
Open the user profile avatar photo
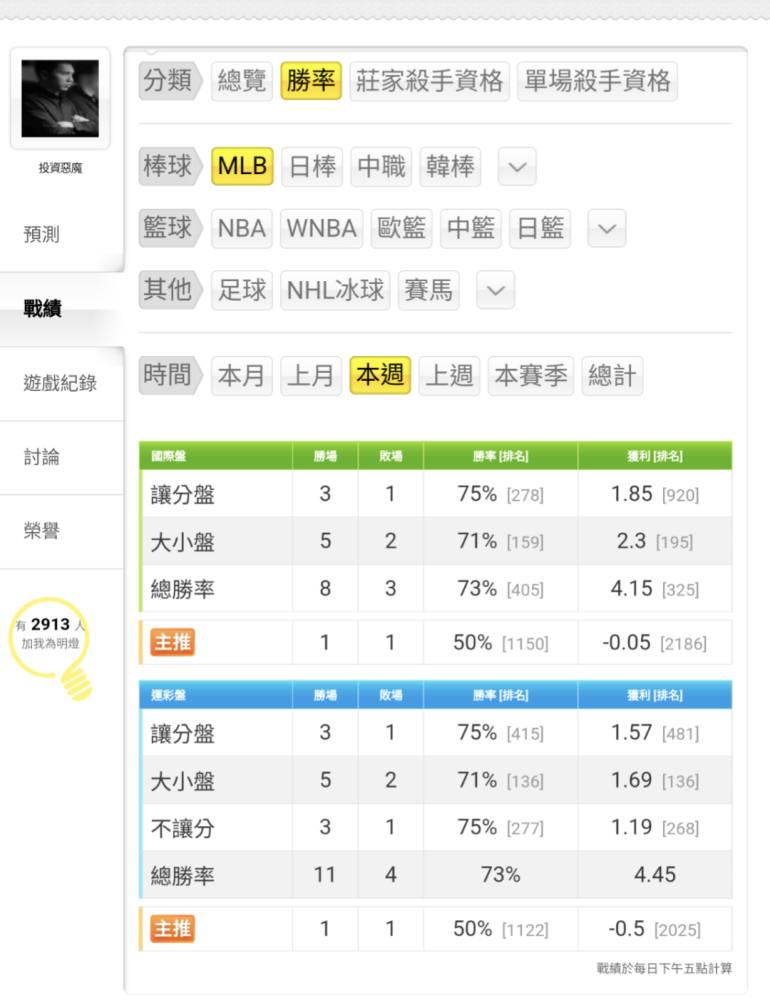pos(60,98)
